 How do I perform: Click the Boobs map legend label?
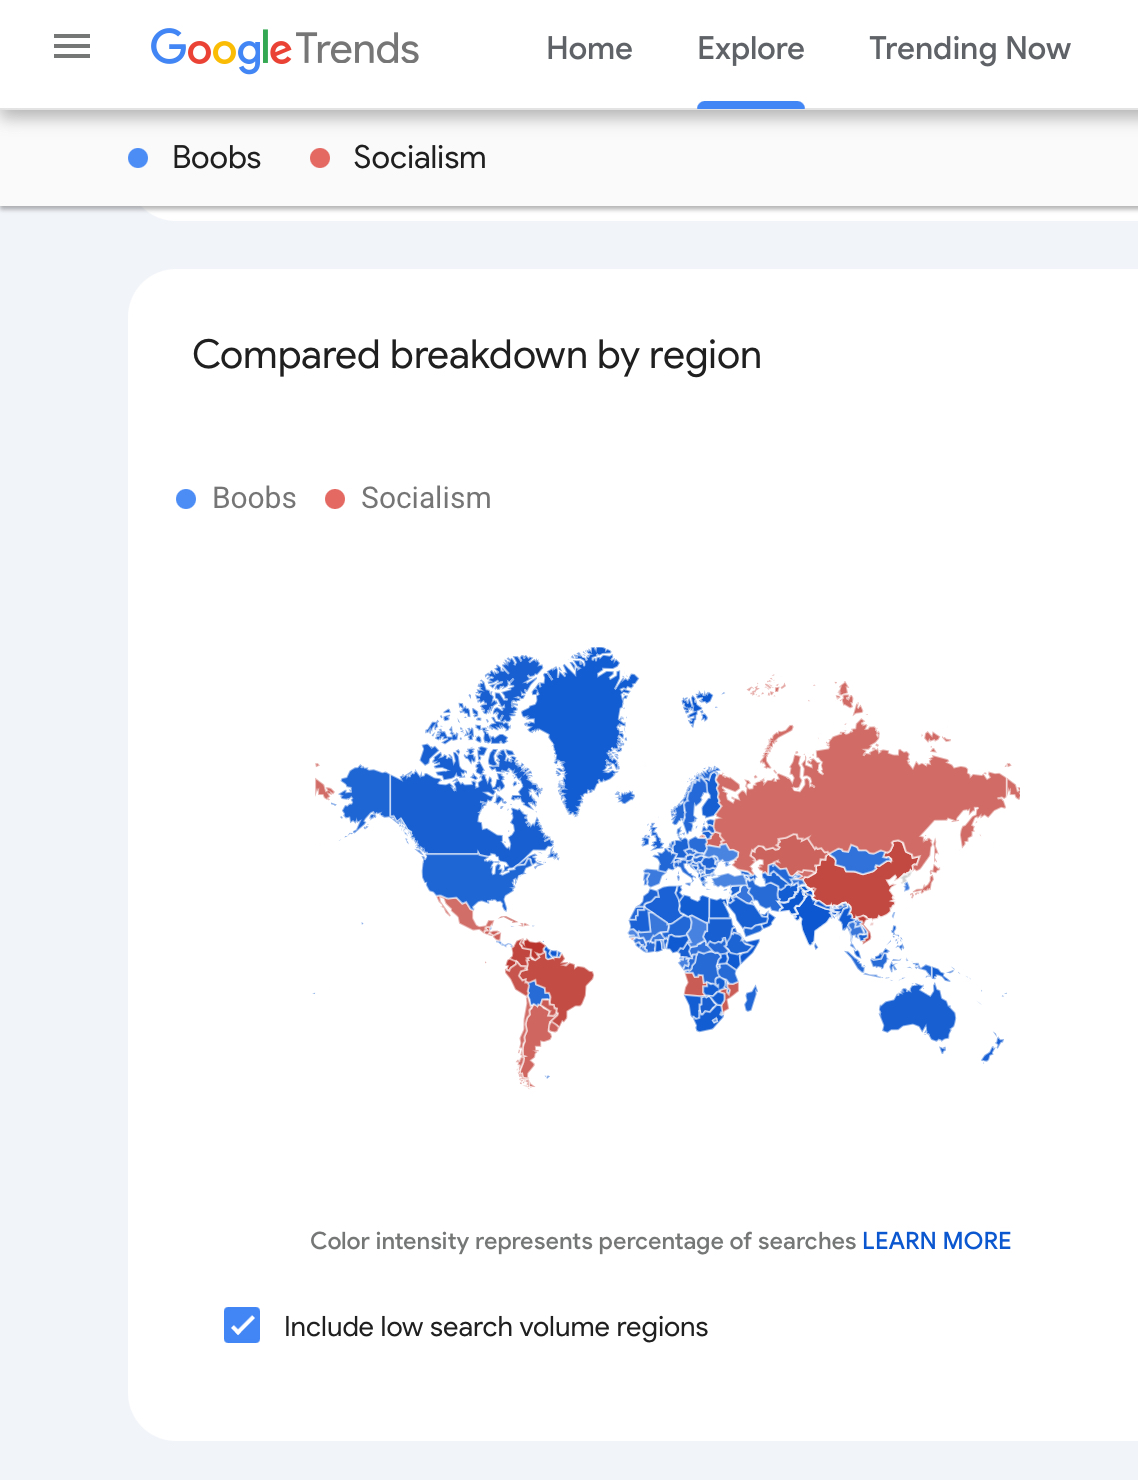pos(254,498)
